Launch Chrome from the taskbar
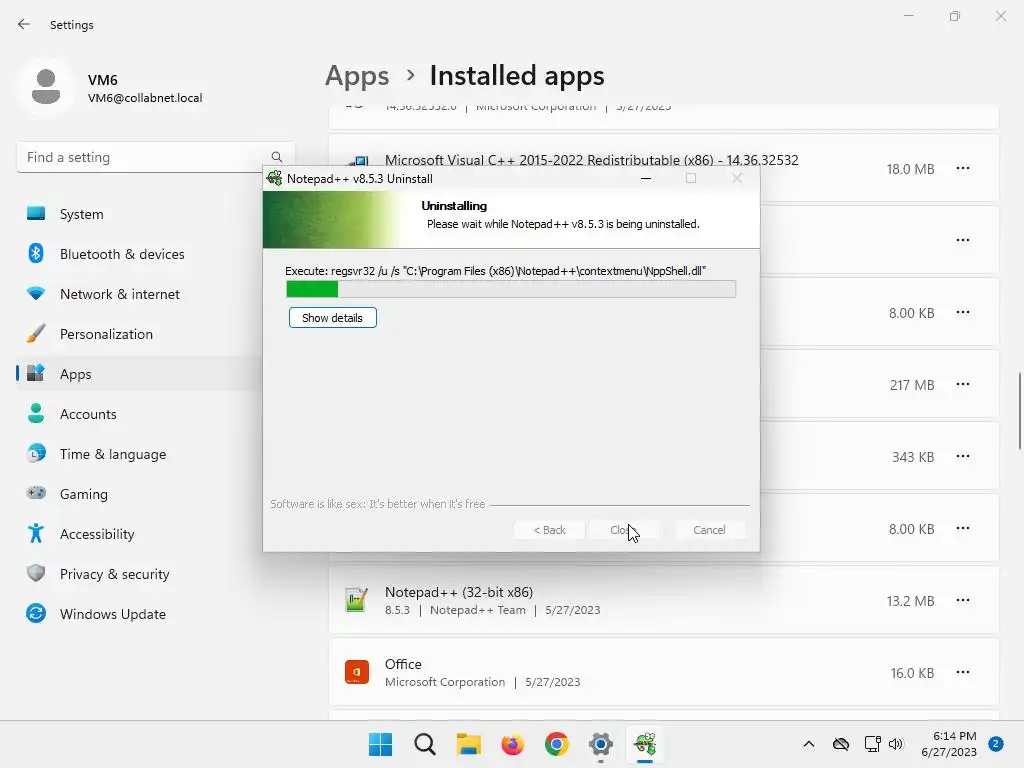 [556, 744]
